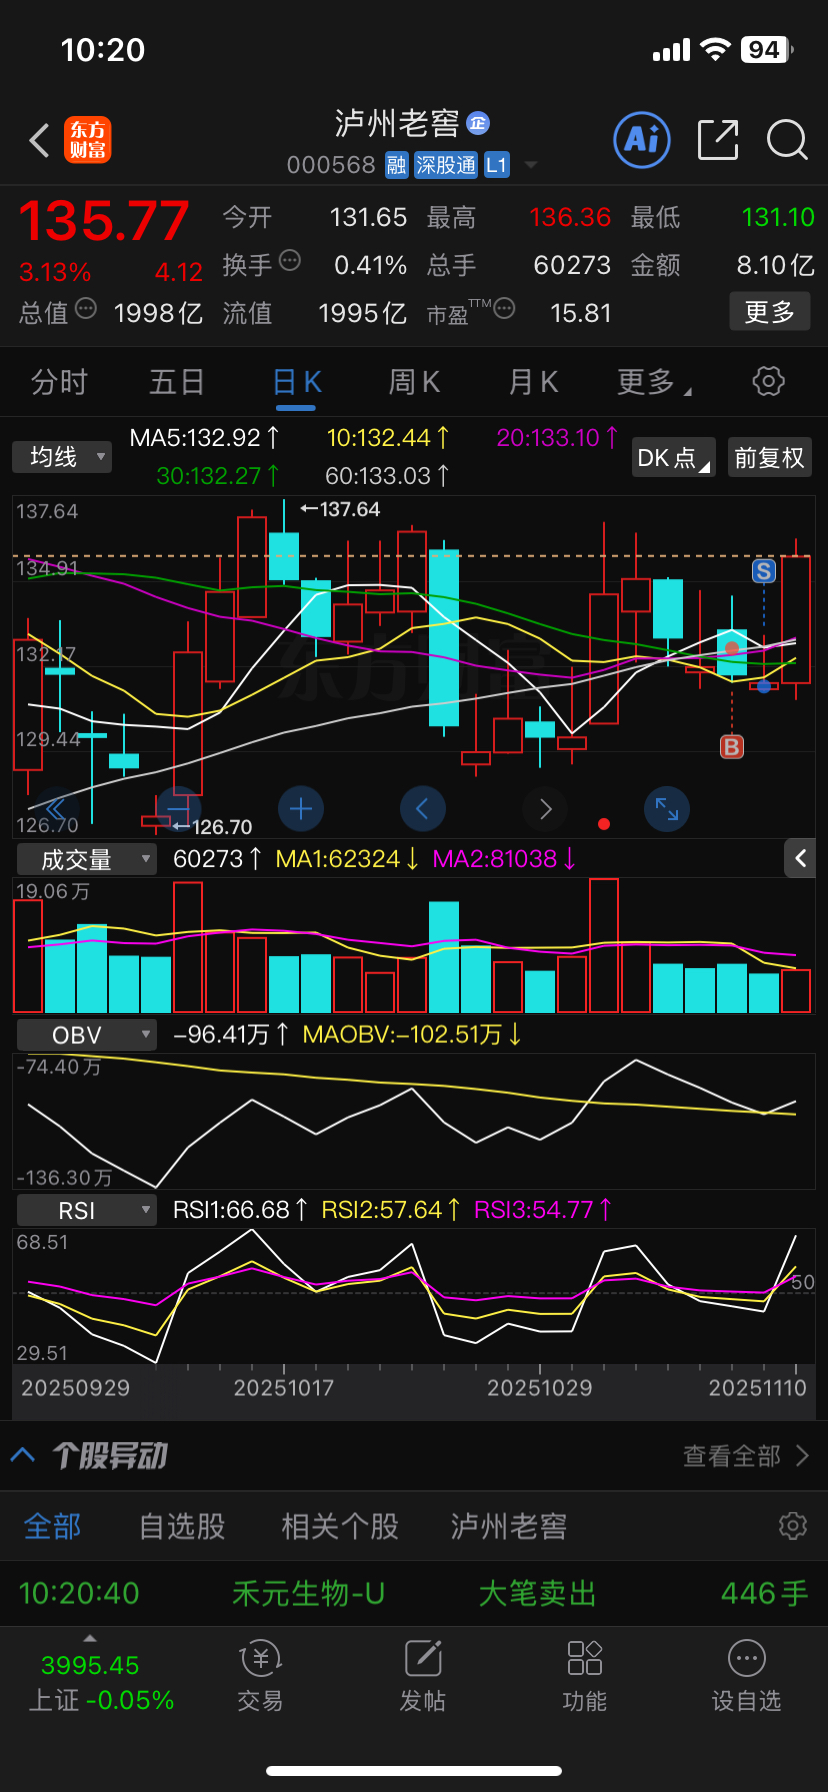
Task: Tap the red dot marker below candles
Action: 604,824
